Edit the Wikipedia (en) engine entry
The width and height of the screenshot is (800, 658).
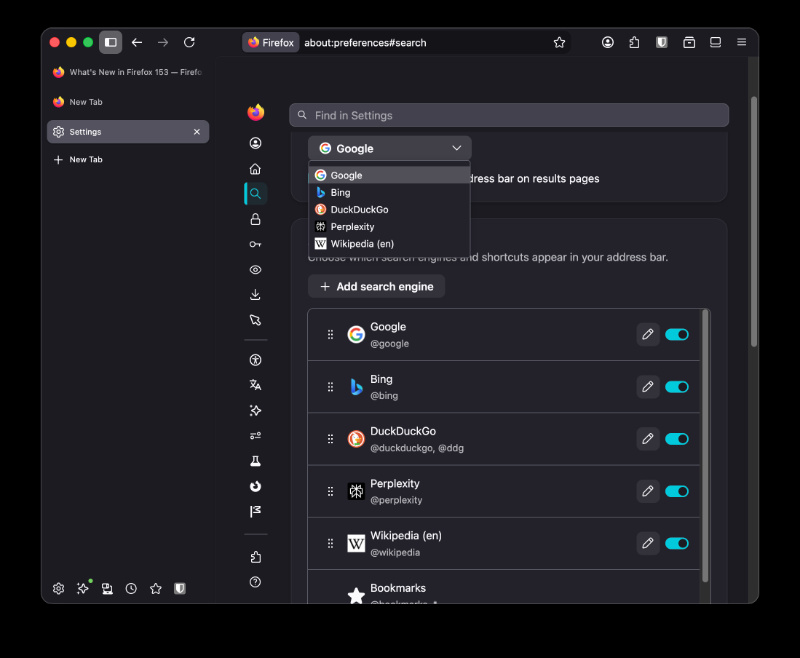pyautogui.click(x=648, y=543)
